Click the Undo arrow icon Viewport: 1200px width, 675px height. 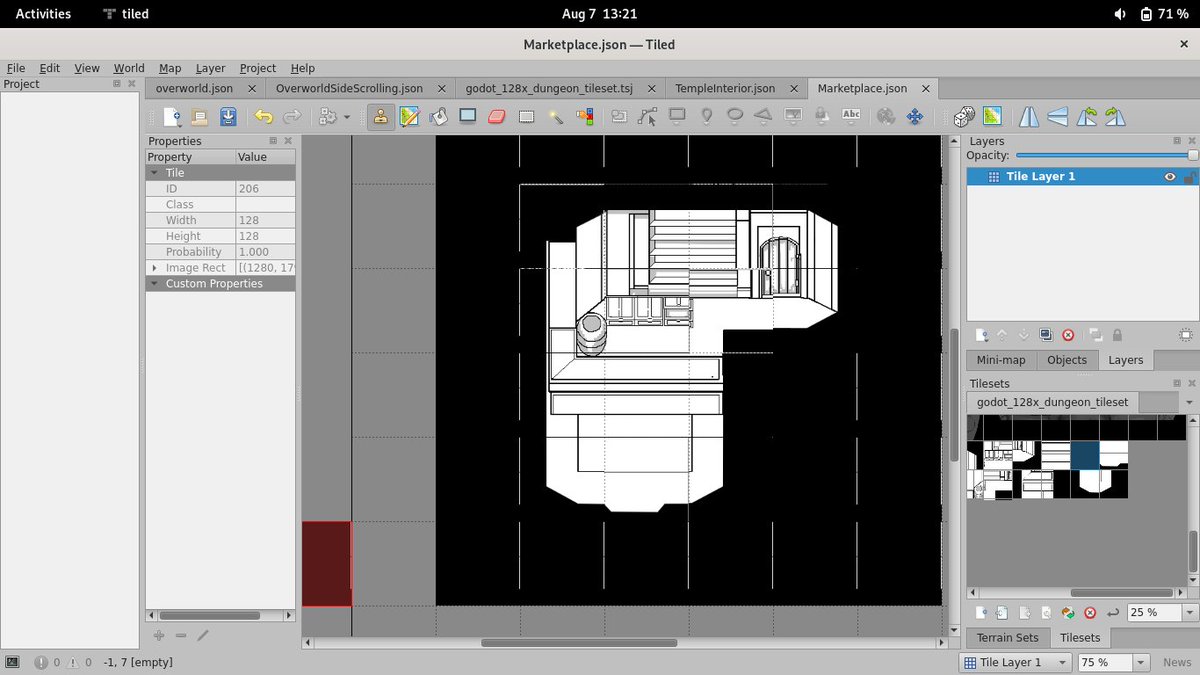pyautogui.click(x=263, y=116)
